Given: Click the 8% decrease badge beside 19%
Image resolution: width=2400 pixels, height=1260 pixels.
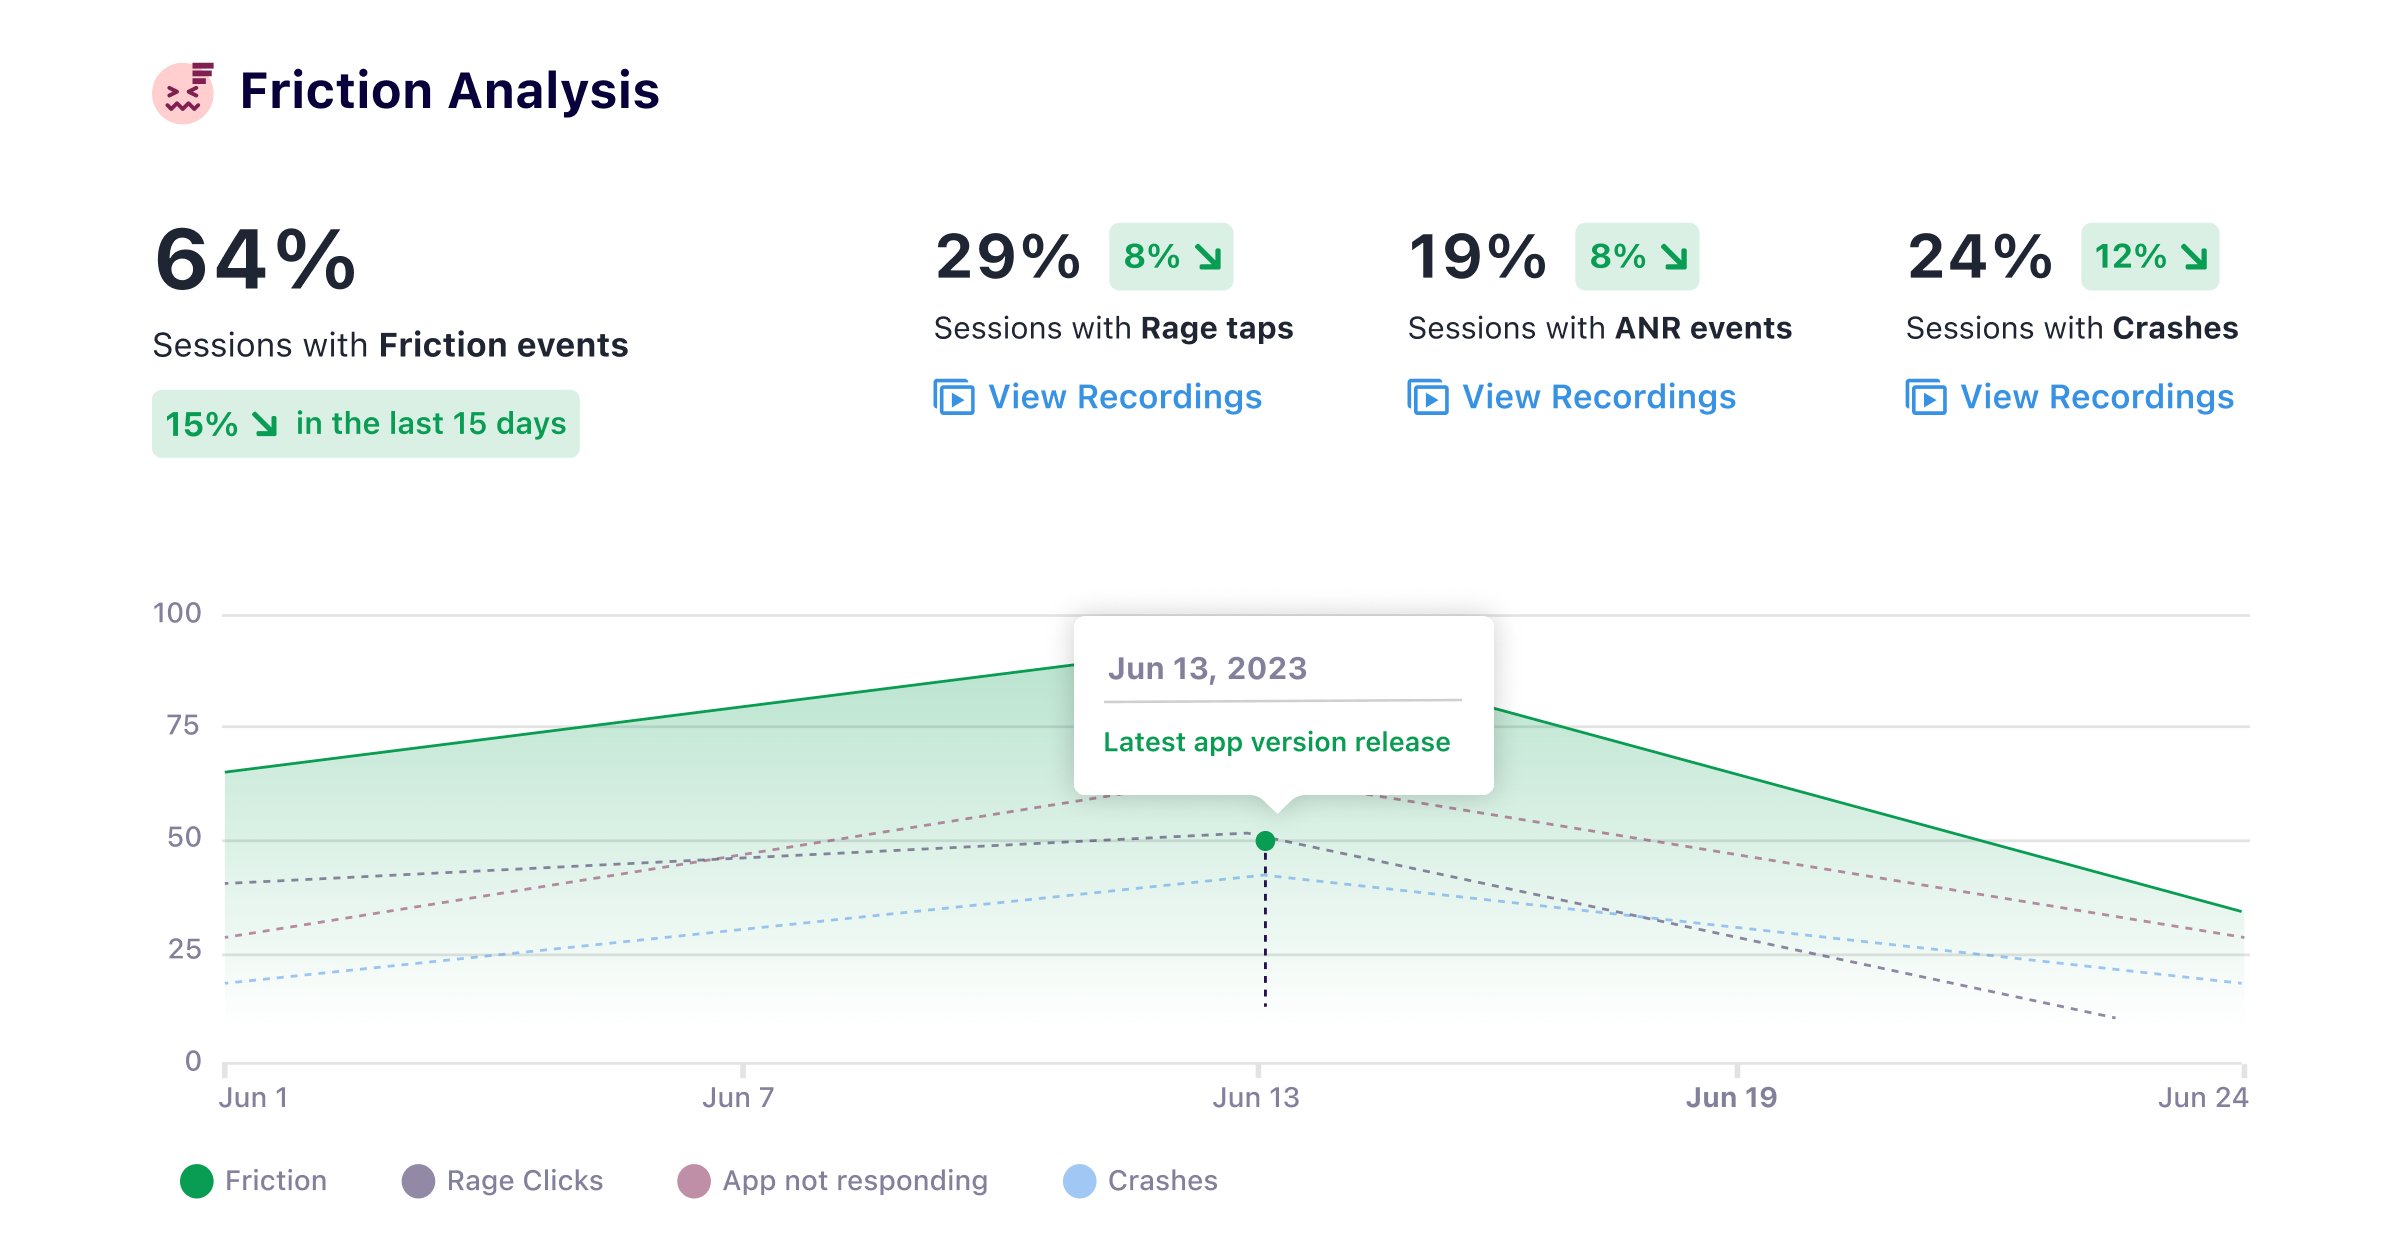Looking at the screenshot, I should (x=1637, y=257).
